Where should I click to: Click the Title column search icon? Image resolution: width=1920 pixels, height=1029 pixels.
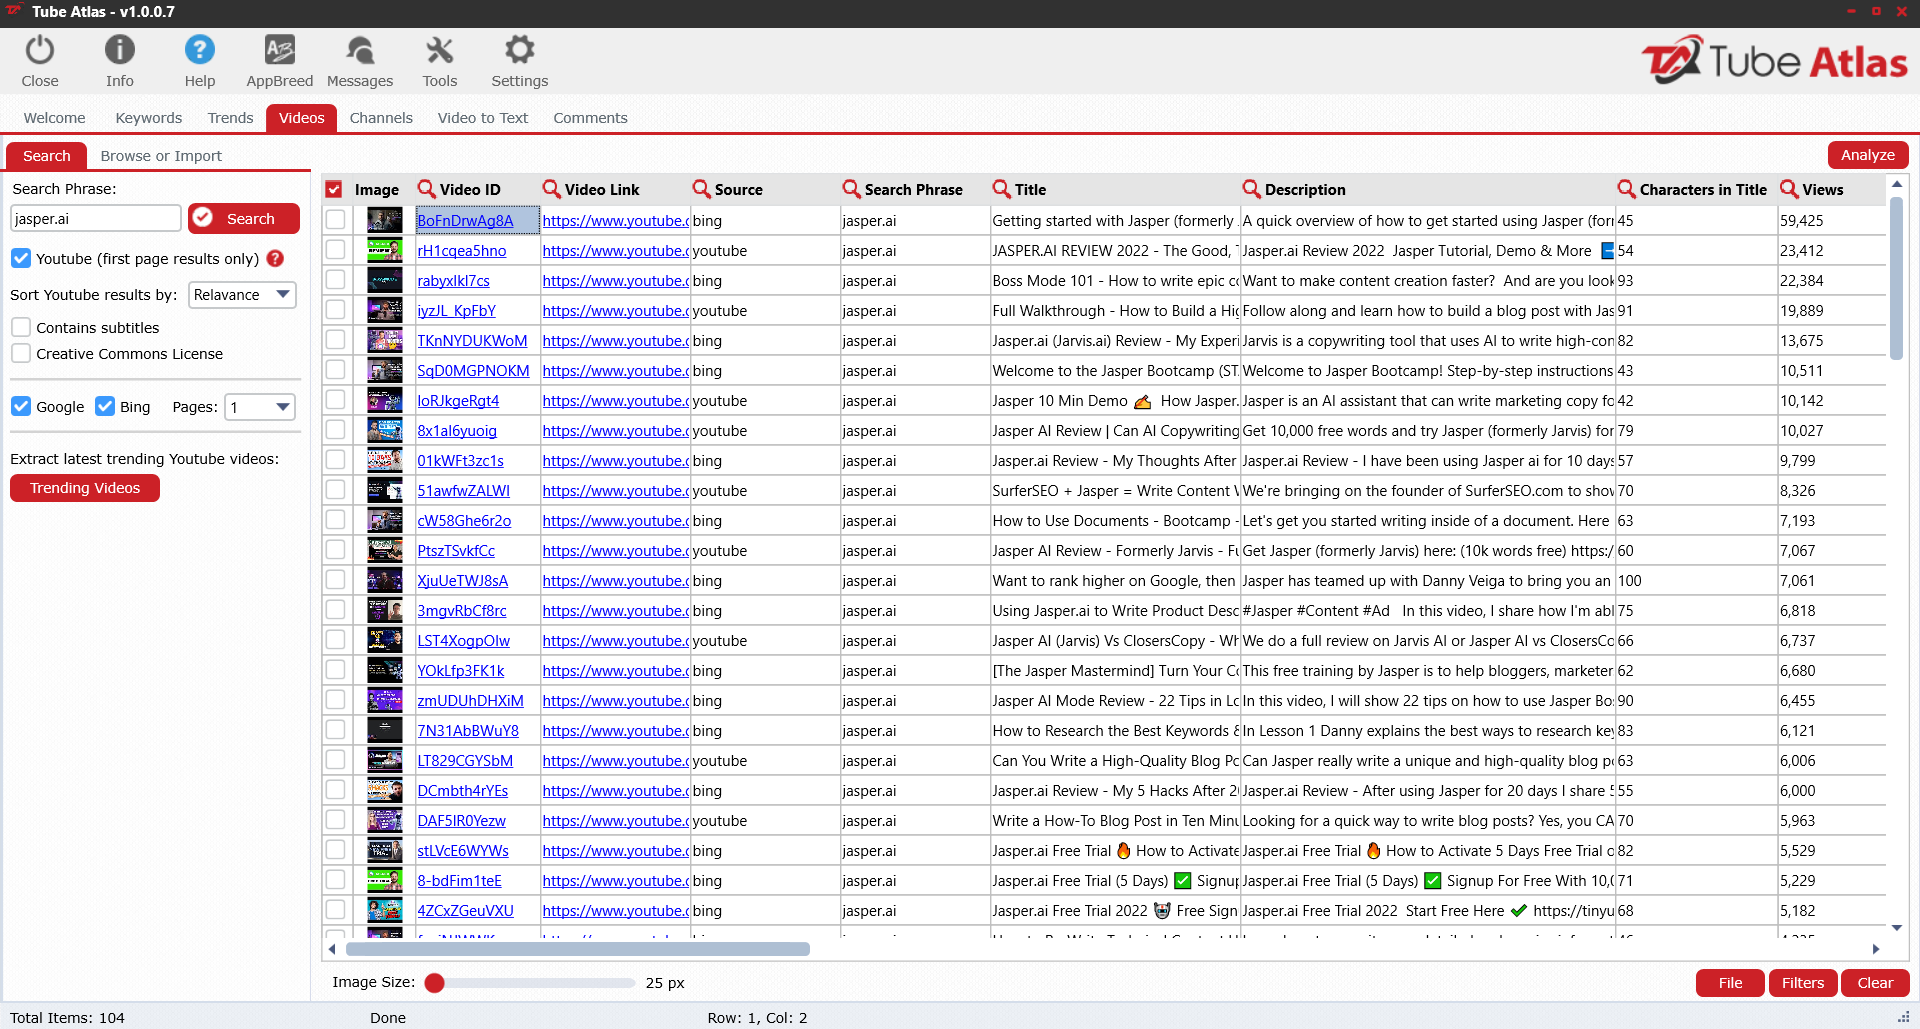[x=1002, y=189]
